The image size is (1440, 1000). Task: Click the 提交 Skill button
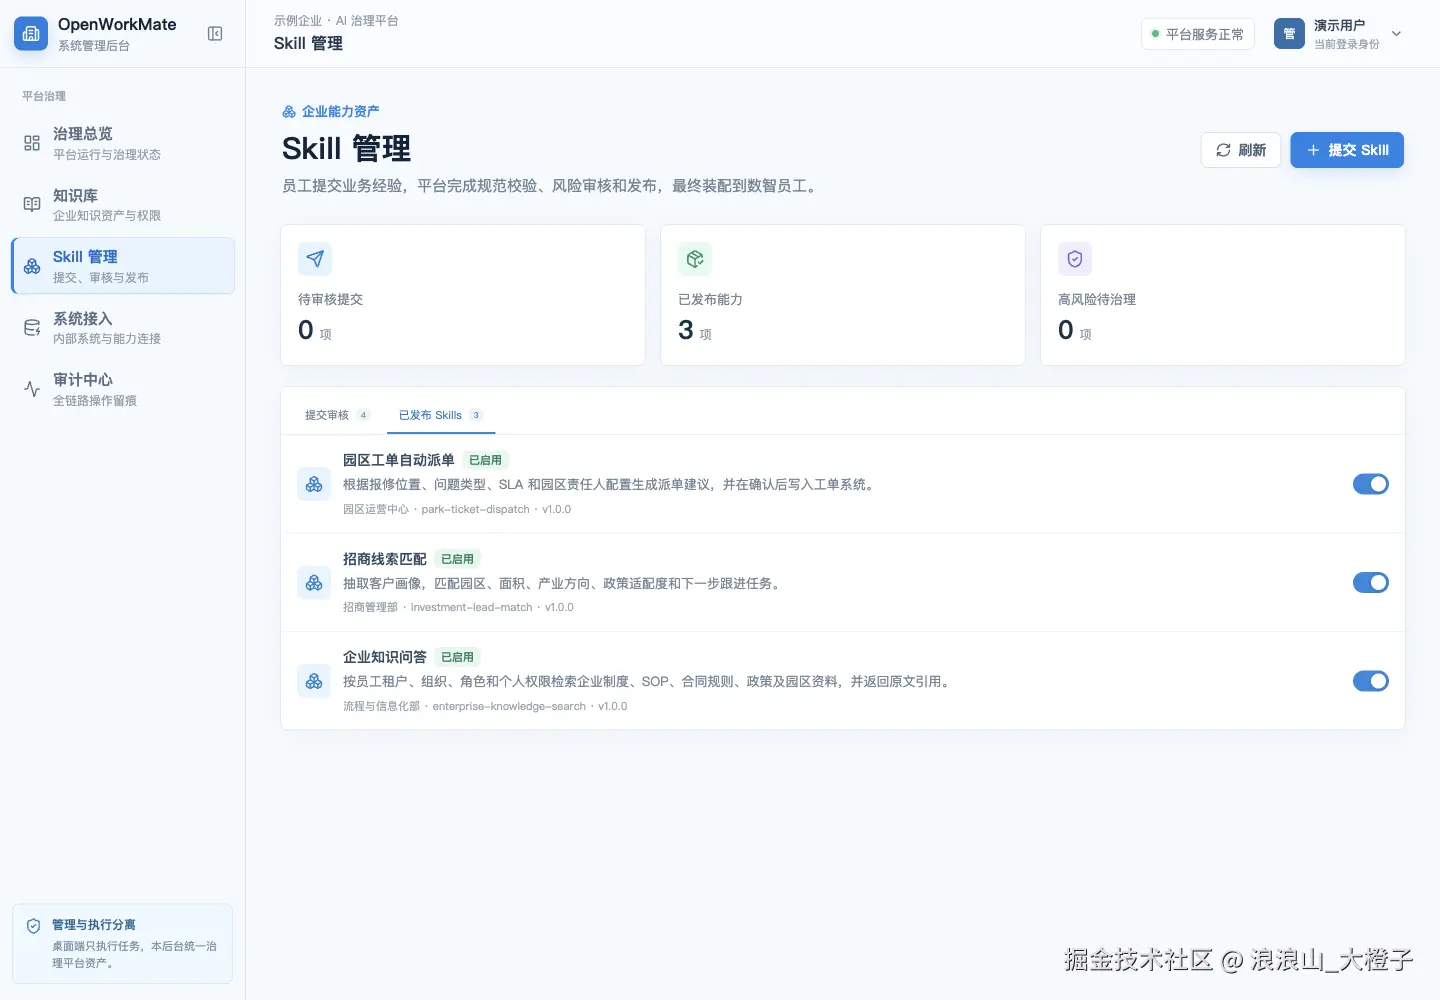coord(1347,150)
